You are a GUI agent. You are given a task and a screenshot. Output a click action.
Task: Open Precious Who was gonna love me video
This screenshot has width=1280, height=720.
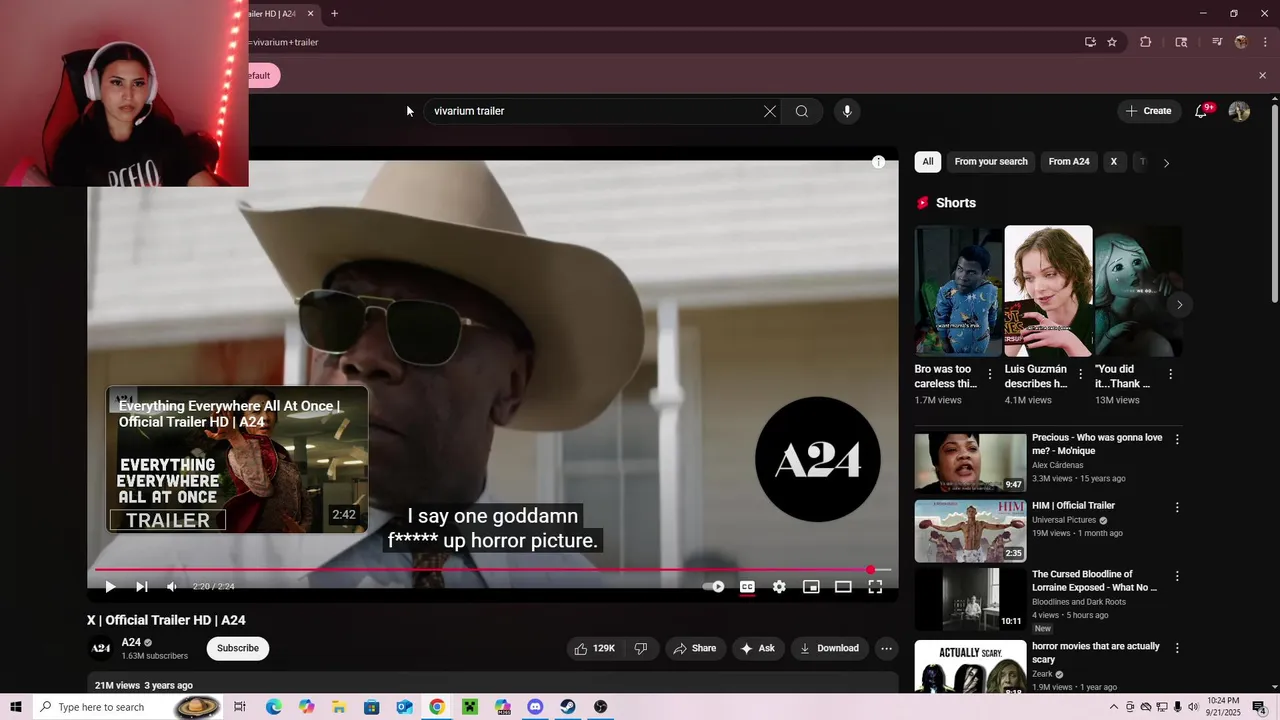(x=970, y=462)
